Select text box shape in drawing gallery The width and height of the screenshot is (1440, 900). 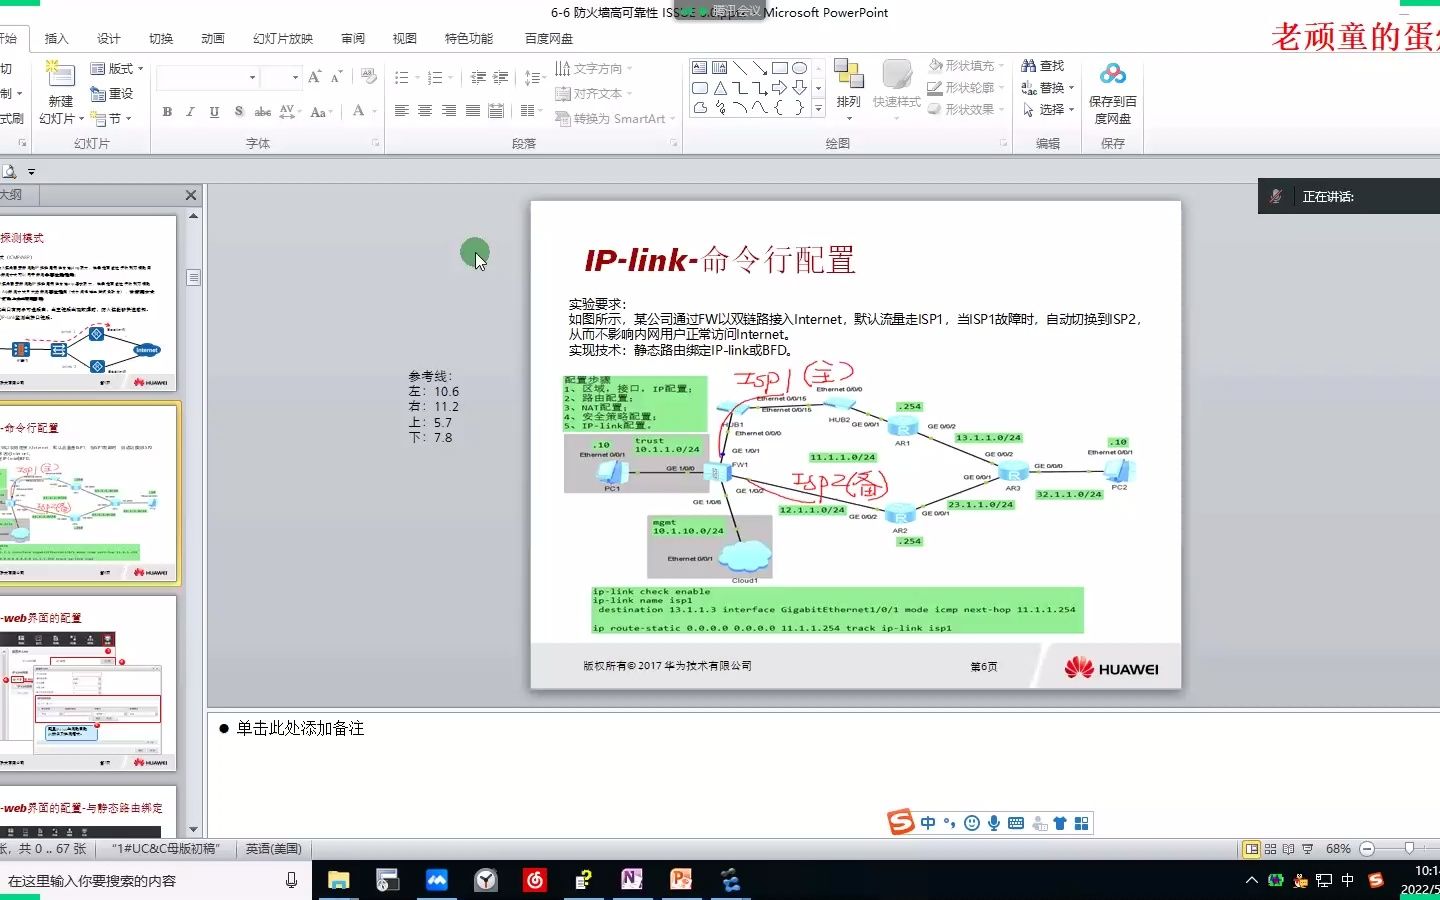click(x=700, y=68)
